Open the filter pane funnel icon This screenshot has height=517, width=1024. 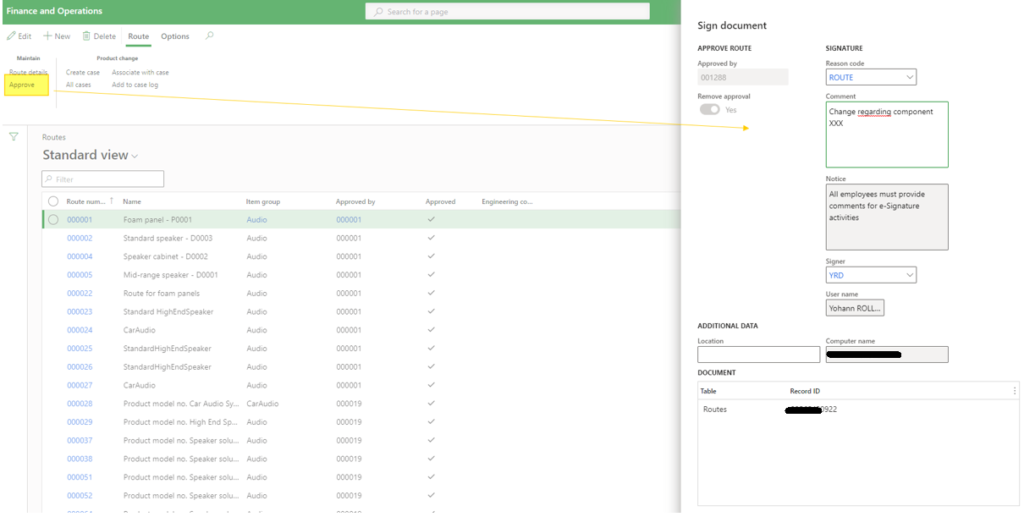[x=13, y=137]
